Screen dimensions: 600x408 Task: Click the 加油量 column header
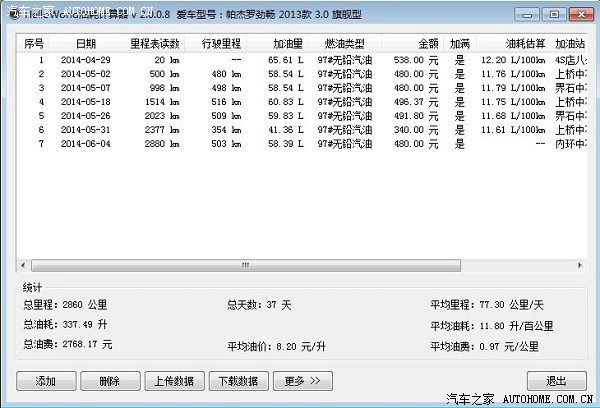(x=287, y=45)
